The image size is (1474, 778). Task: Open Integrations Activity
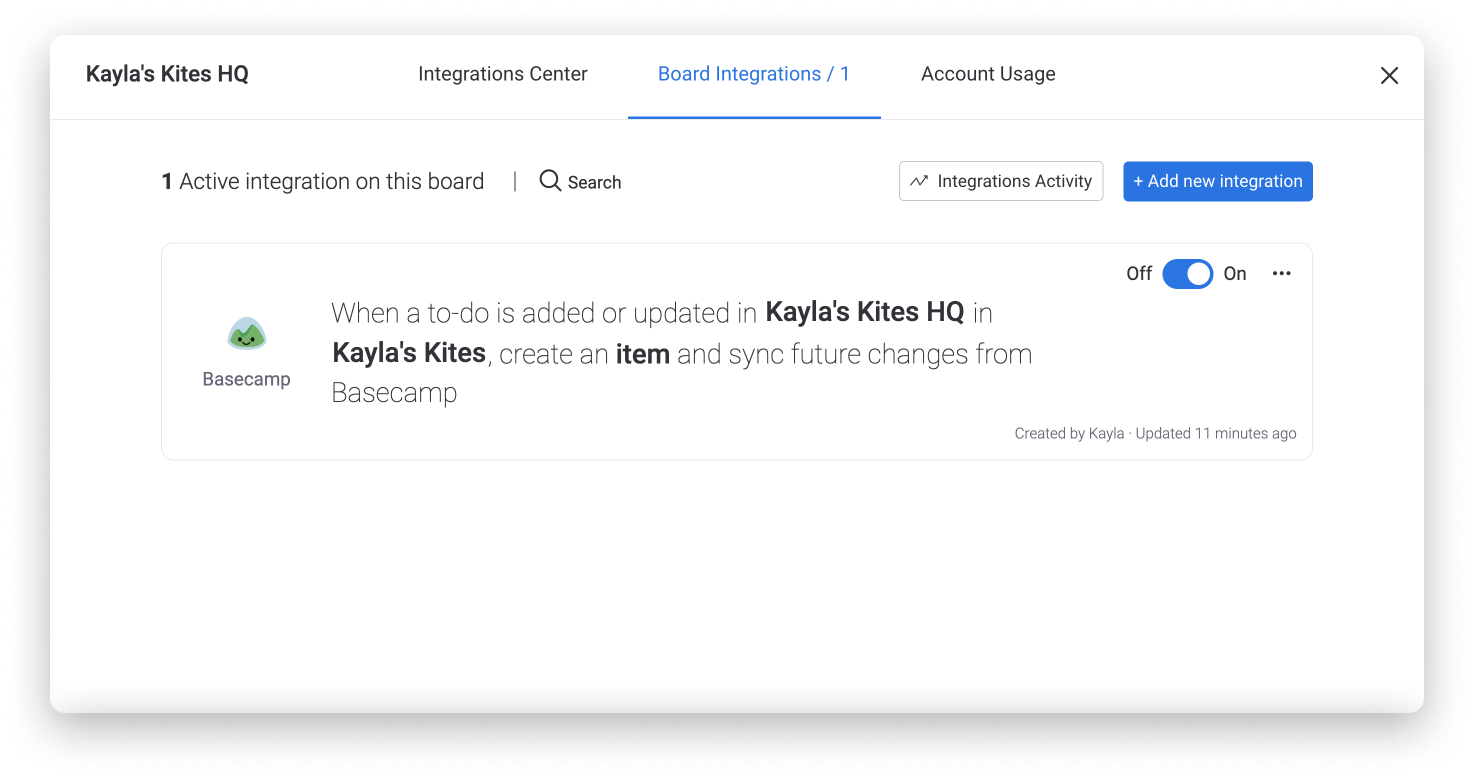tap(1001, 181)
